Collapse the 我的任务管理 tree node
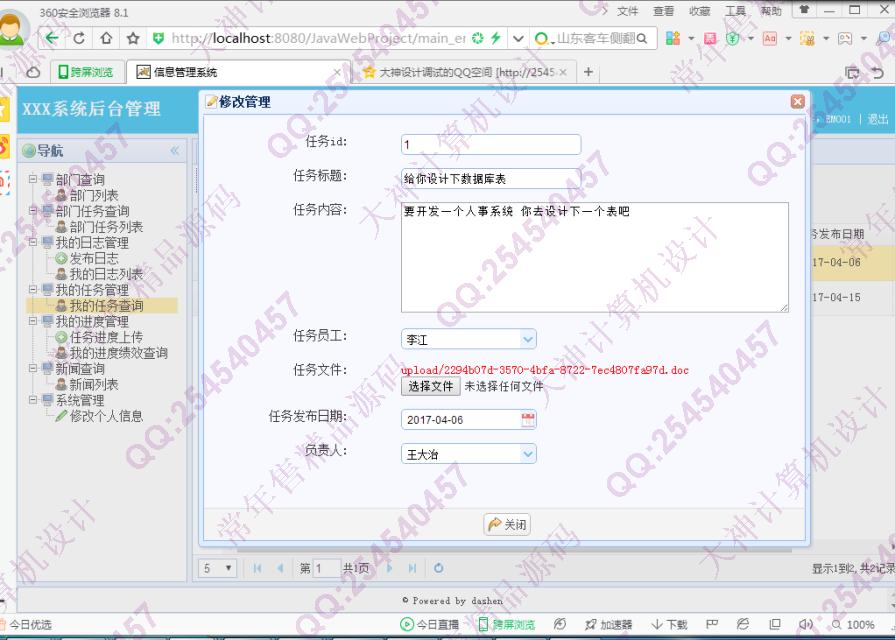The width and height of the screenshot is (895, 640). point(33,289)
